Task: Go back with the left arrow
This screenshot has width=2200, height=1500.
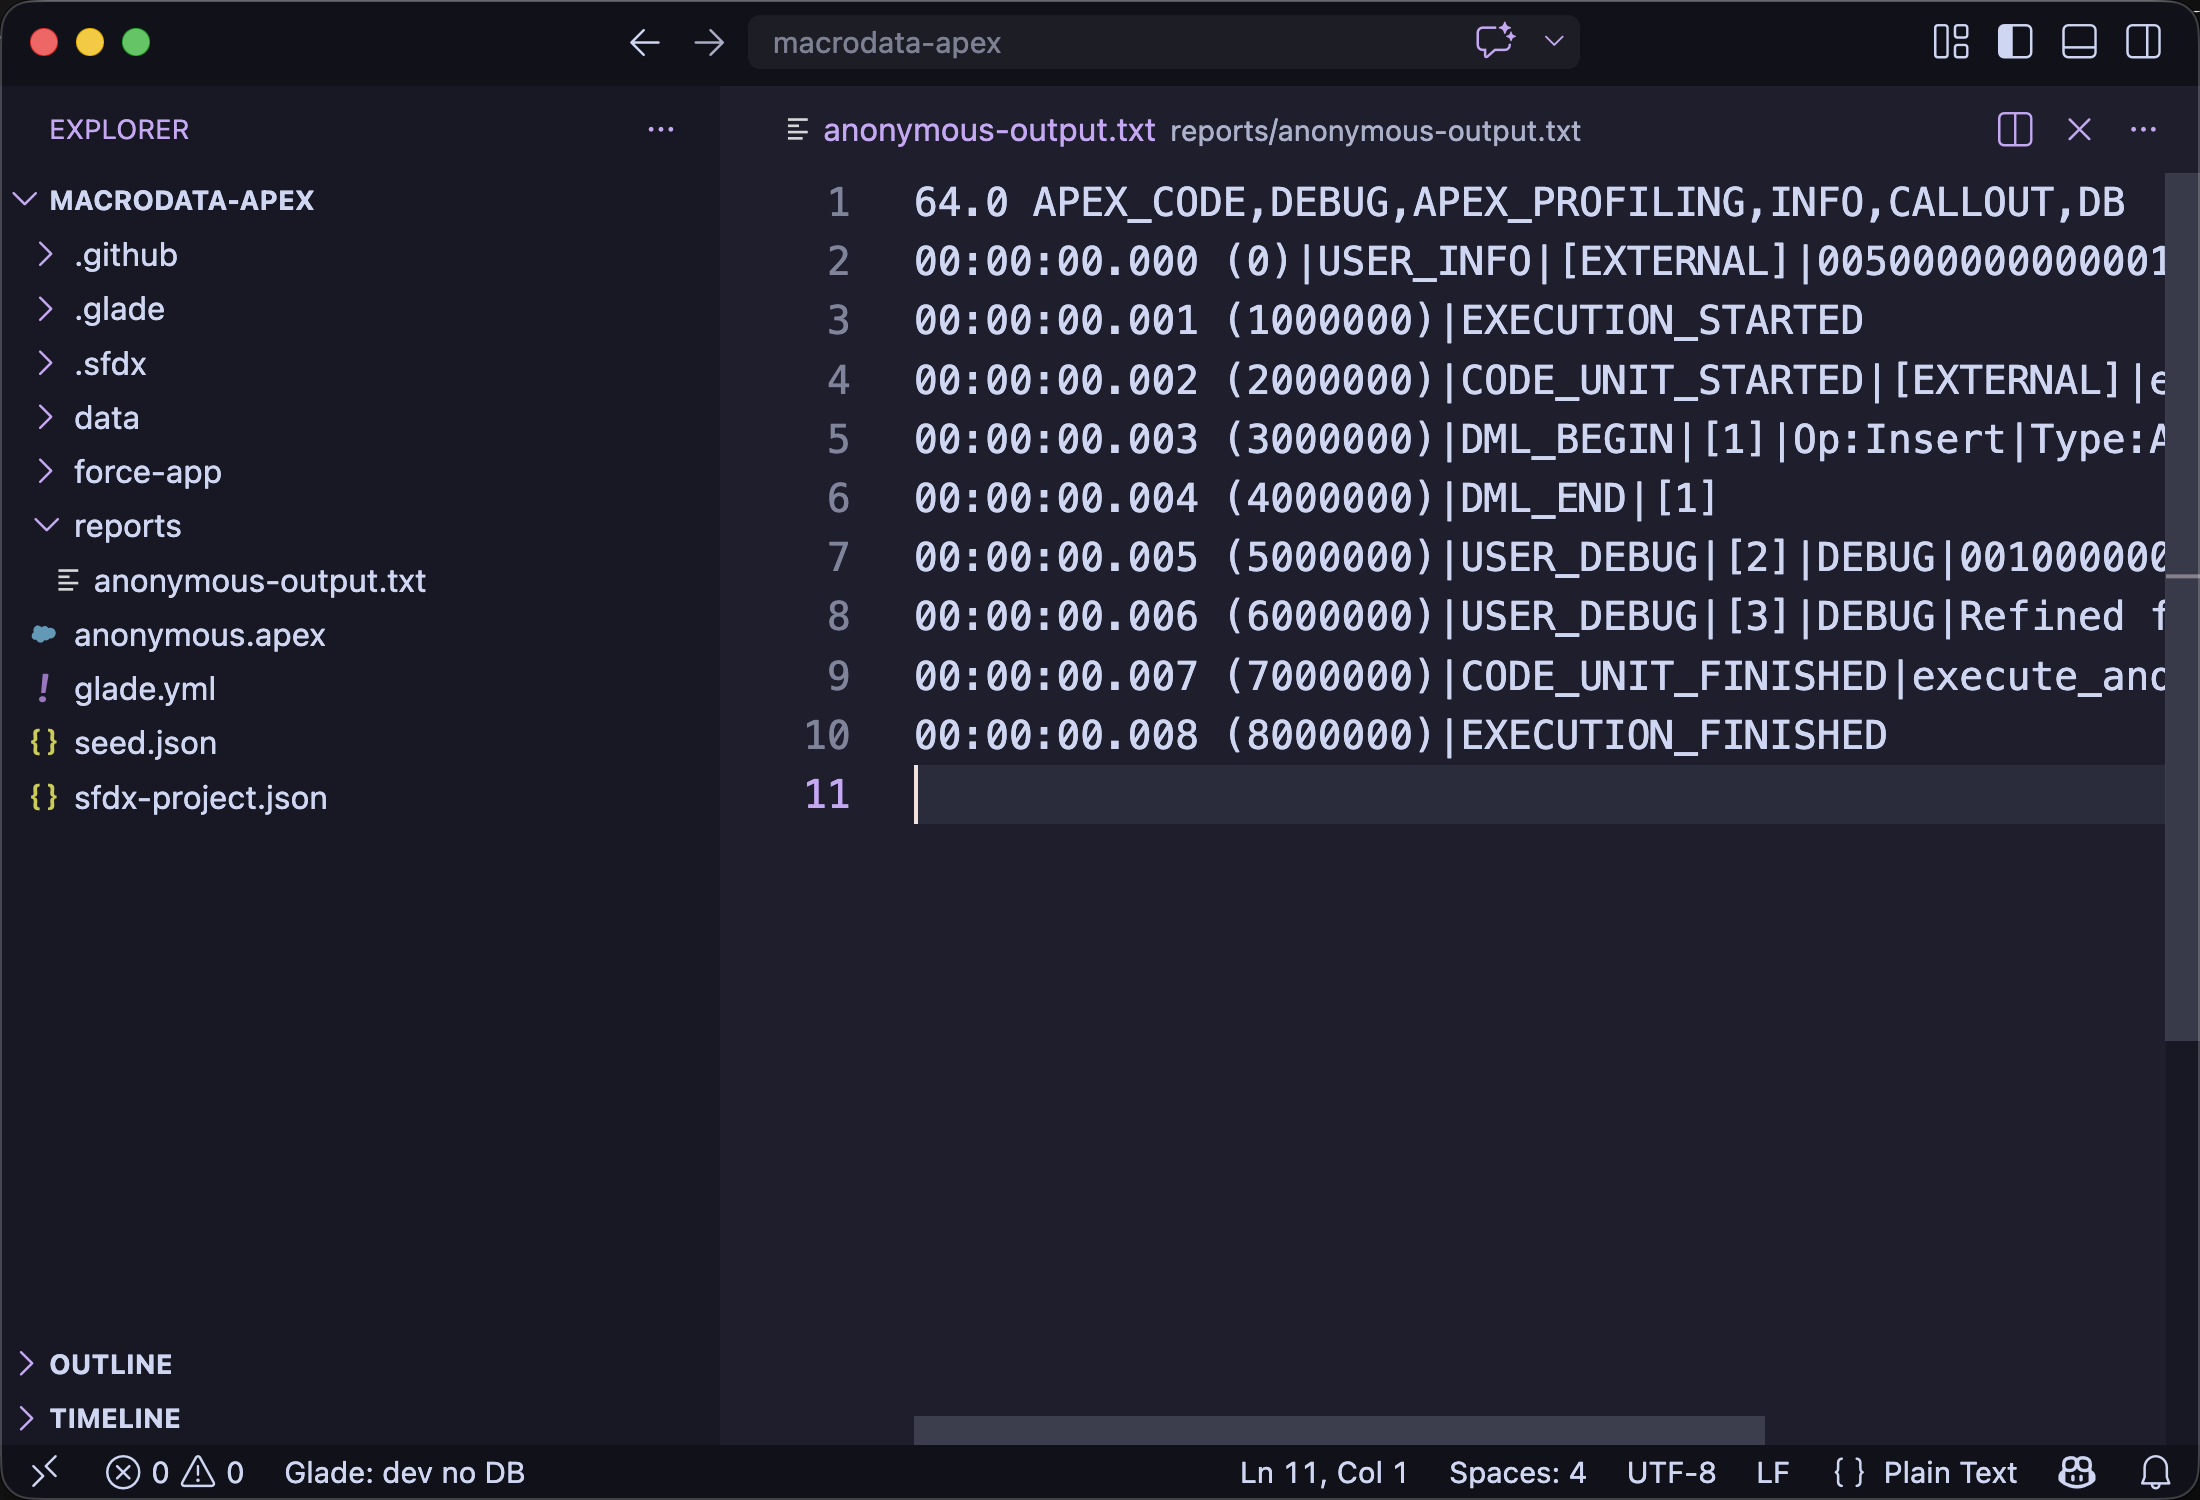Action: [644, 42]
